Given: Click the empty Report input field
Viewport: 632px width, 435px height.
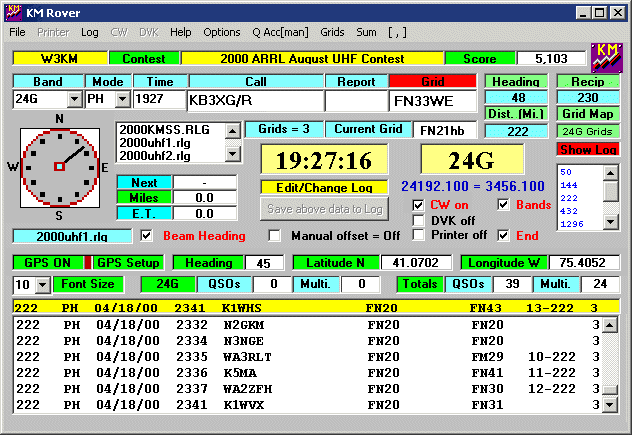Looking at the screenshot, I should pos(357,100).
